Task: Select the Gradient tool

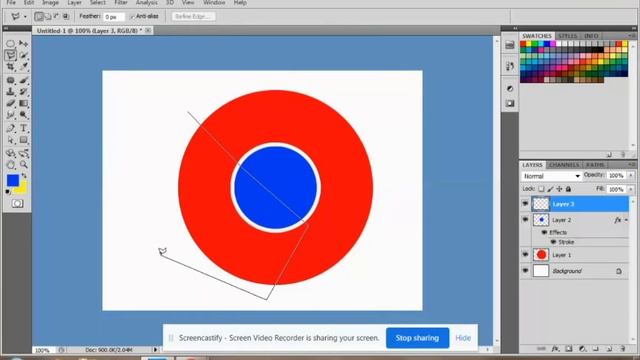Action: coord(24,103)
